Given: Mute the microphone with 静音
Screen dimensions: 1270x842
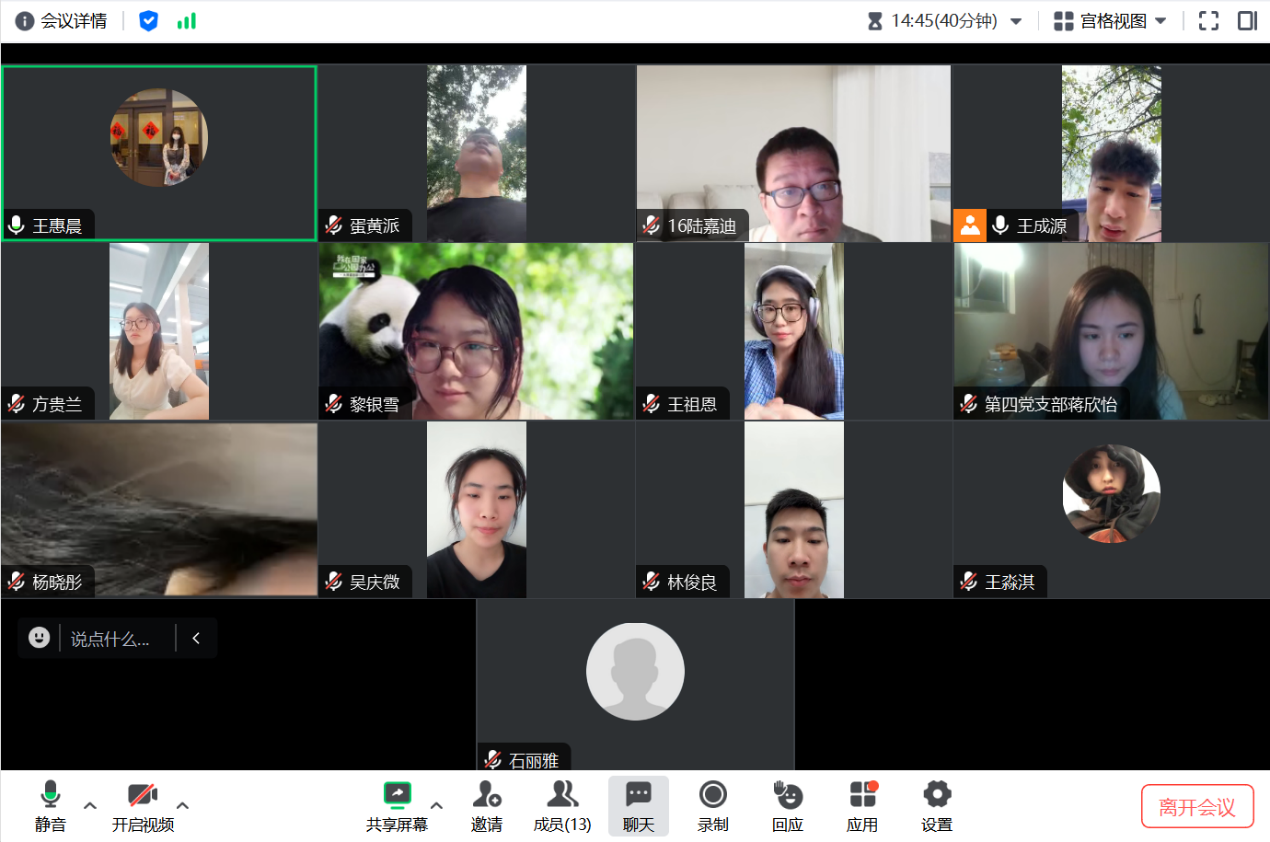Looking at the screenshot, I should point(50,805).
